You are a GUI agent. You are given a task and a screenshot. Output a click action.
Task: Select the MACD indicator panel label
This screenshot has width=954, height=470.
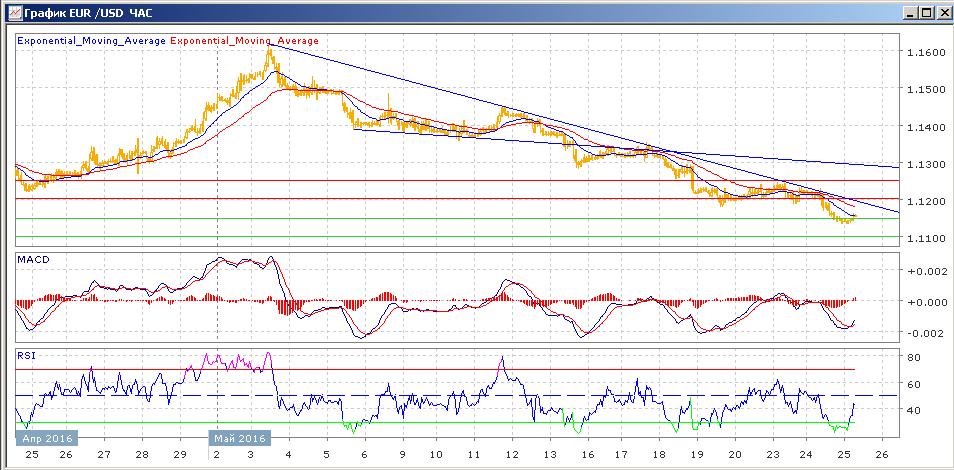[34, 260]
